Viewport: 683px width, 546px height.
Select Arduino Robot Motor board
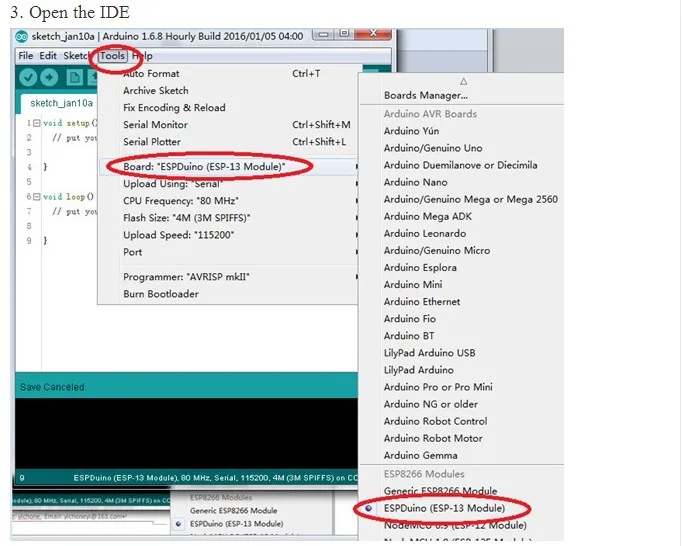pyautogui.click(x=462, y=438)
